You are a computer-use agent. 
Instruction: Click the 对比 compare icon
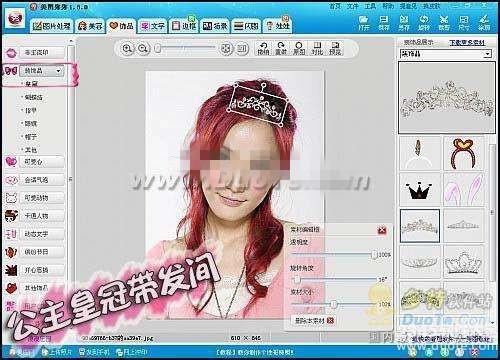[317, 49]
